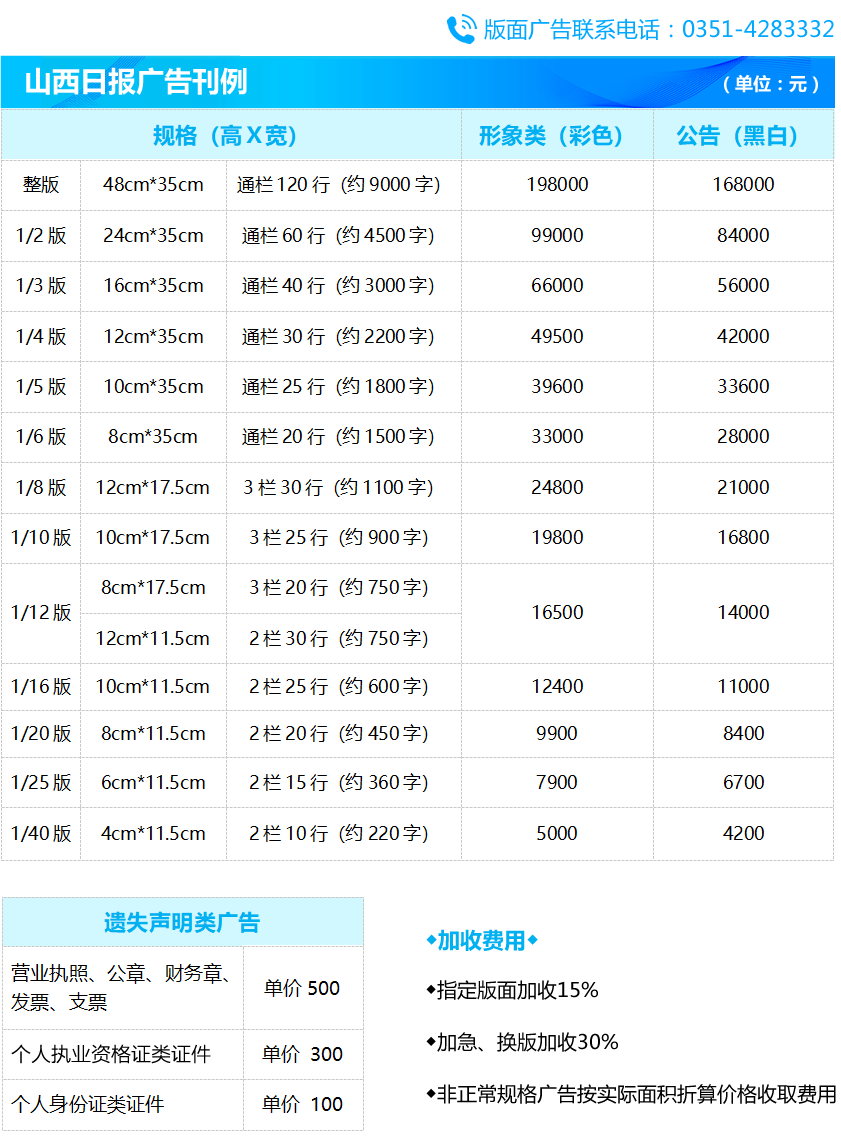841x1140 pixels.
Task: Select the 12cm*17.5cm size cell
Action: [153, 488]
